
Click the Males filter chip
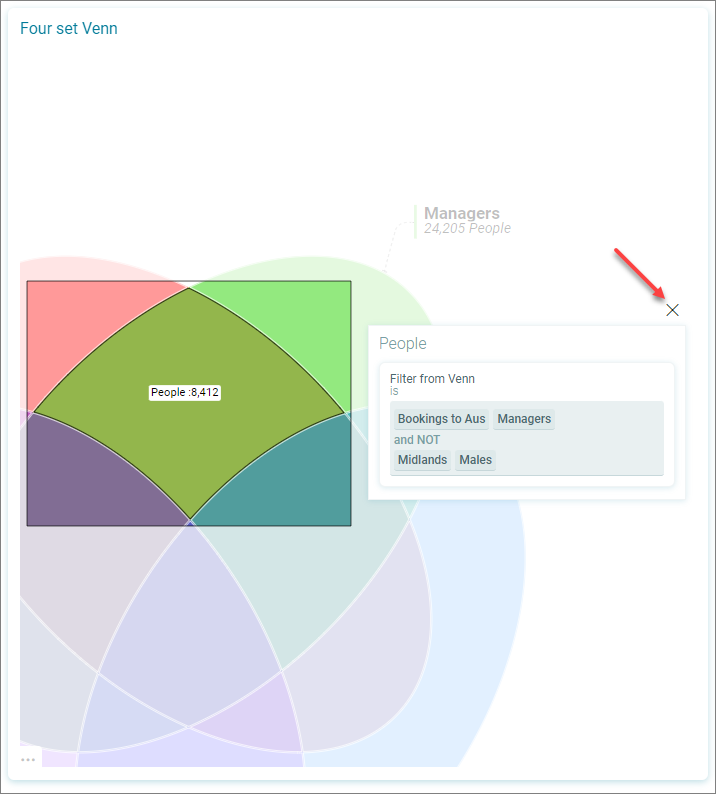click(x=475, y=460)
